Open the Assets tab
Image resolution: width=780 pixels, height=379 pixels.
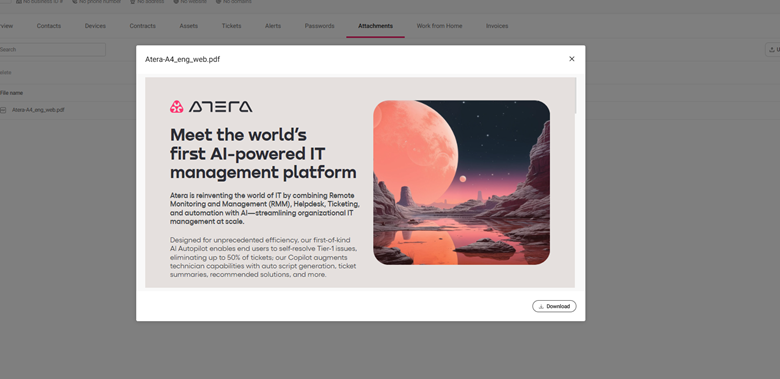189,26
